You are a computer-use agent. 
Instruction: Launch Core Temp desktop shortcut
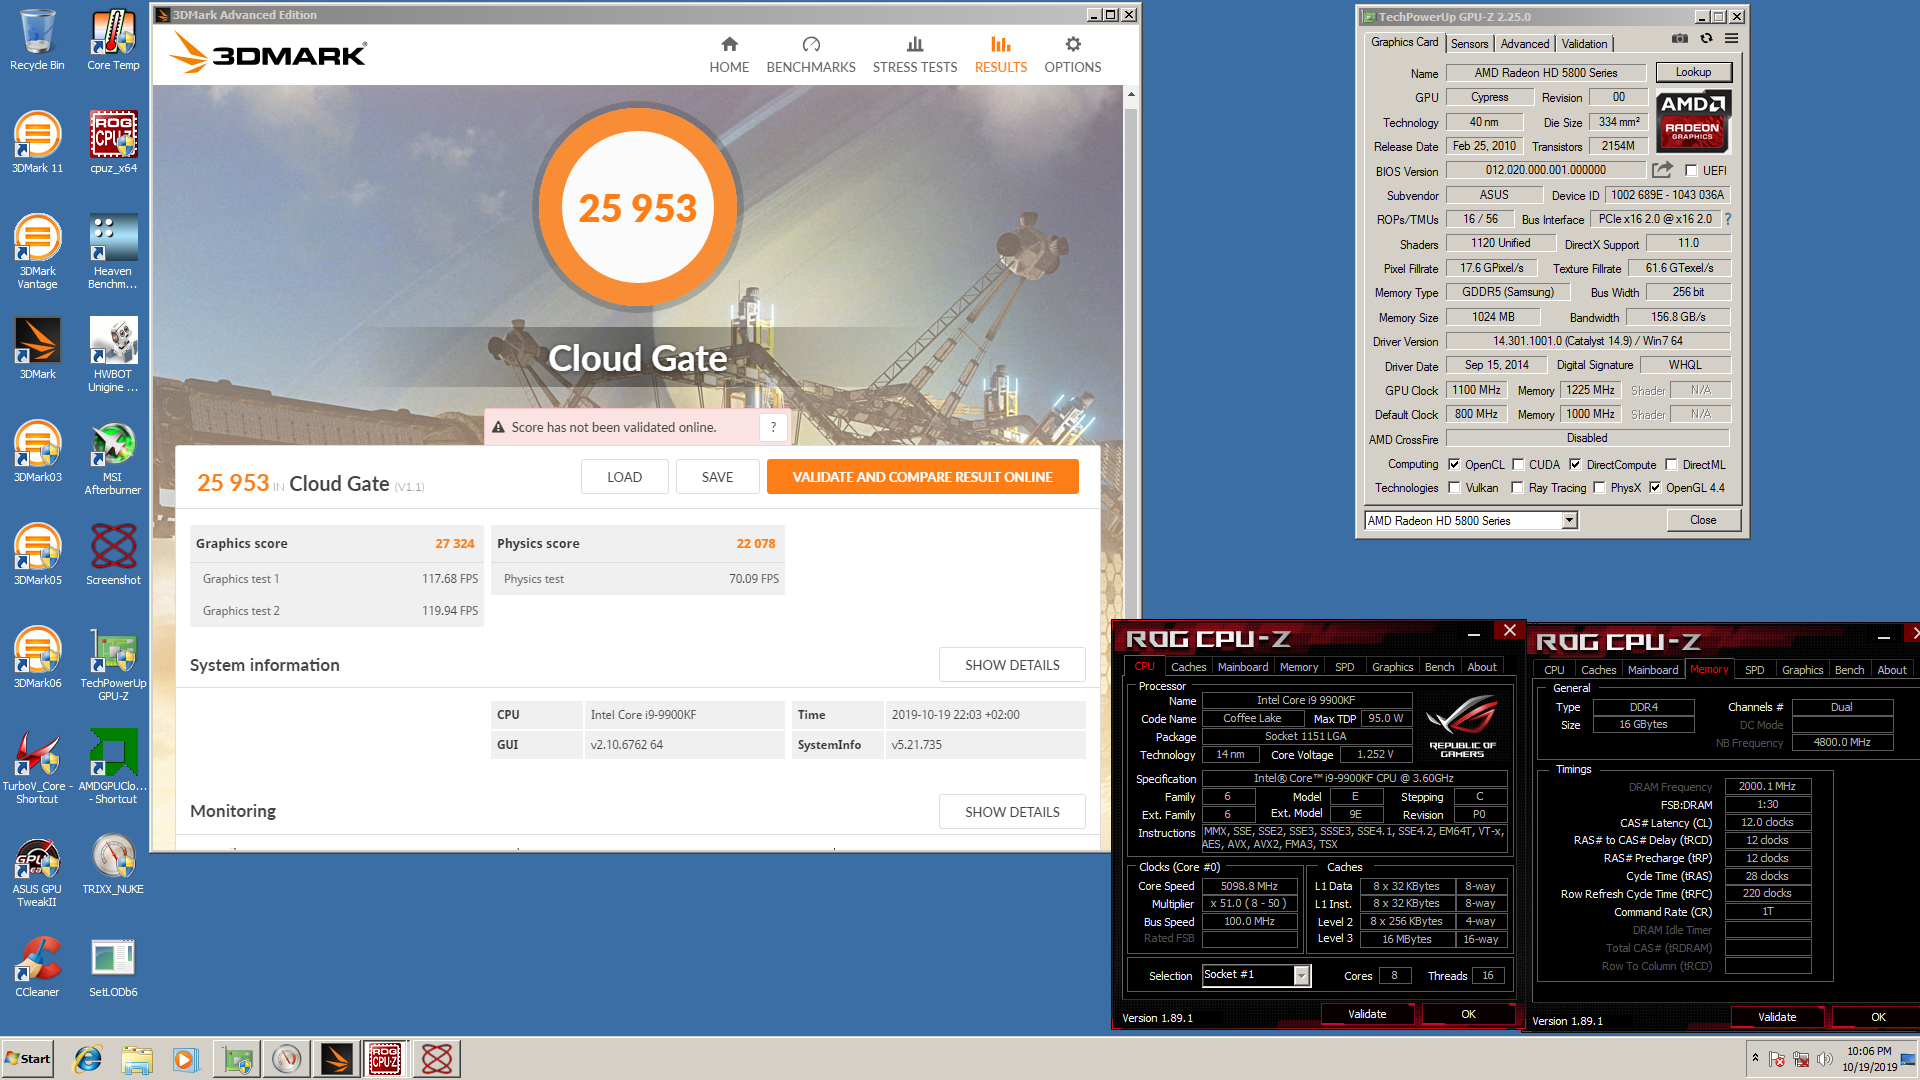pos(113,40)
